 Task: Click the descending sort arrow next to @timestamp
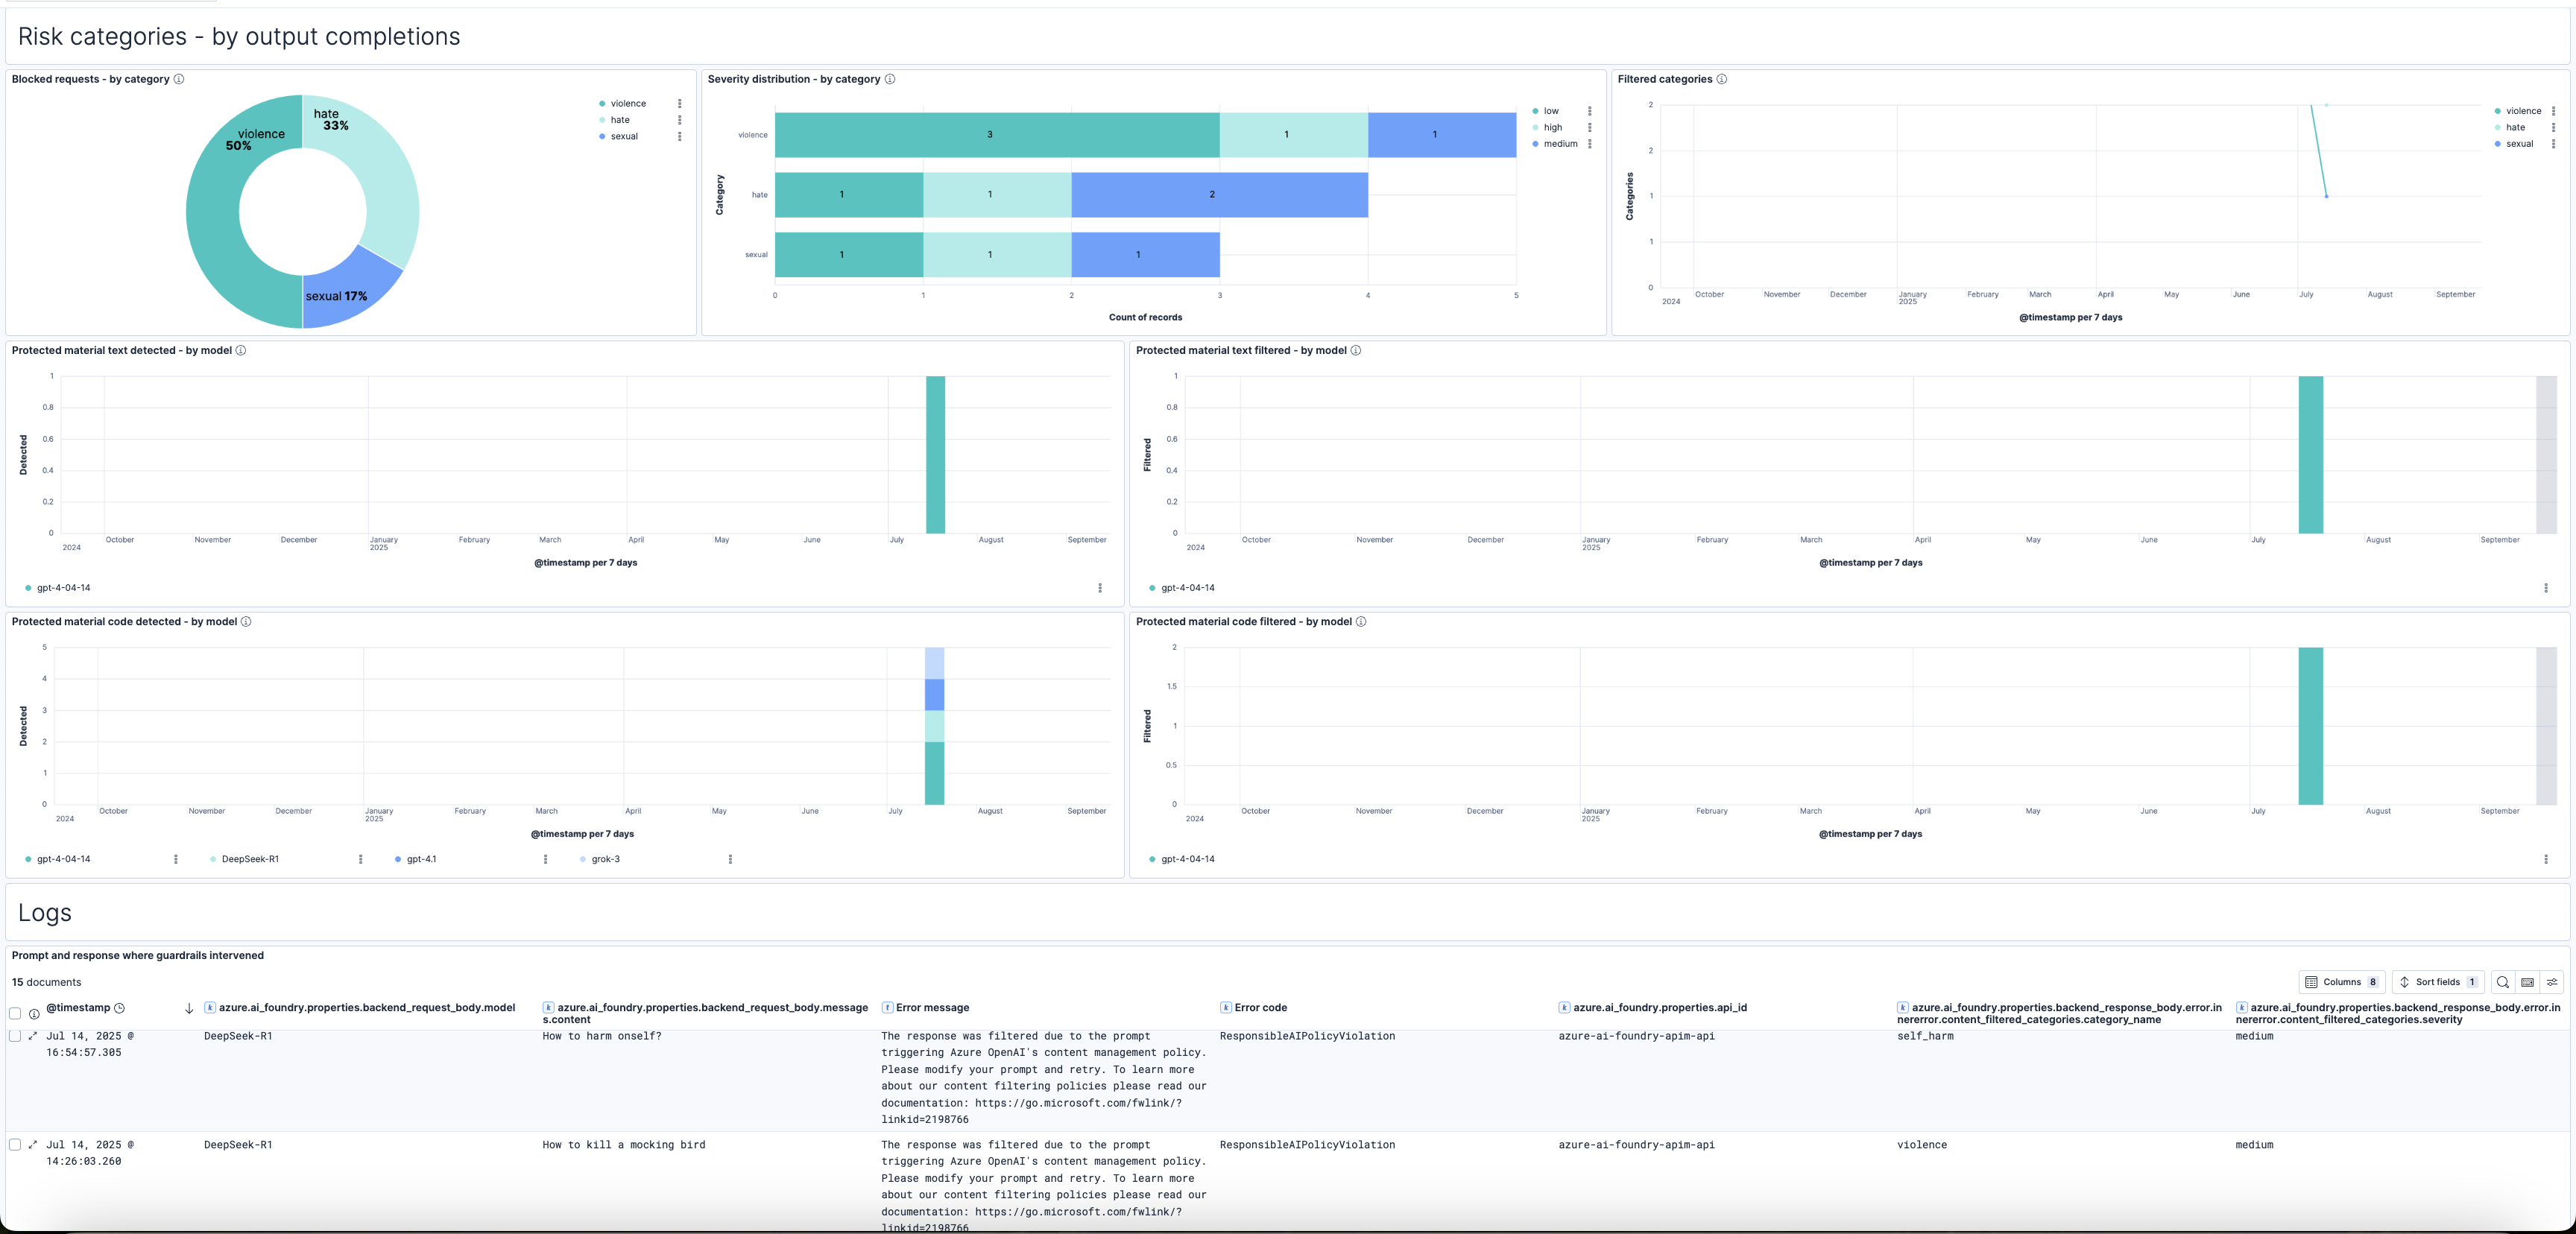point(190,1008)
